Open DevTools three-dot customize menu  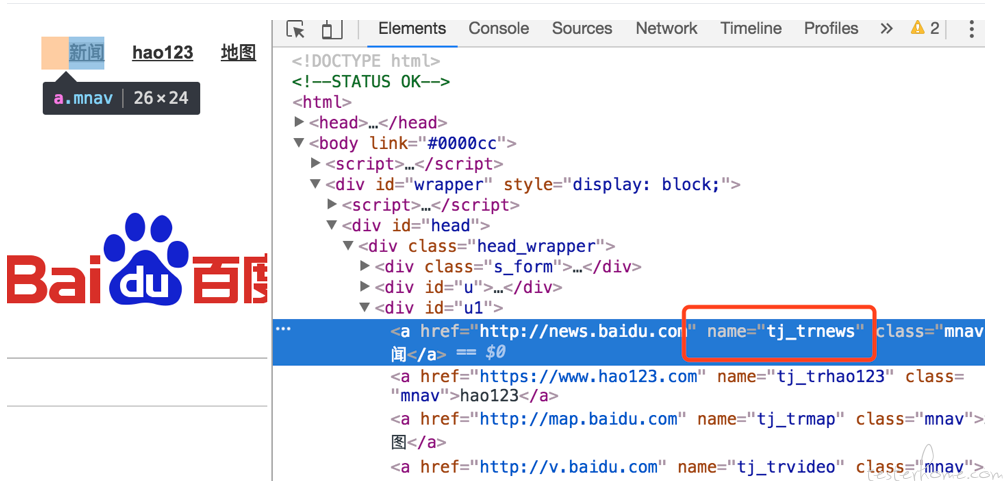(x=972, y=29)
